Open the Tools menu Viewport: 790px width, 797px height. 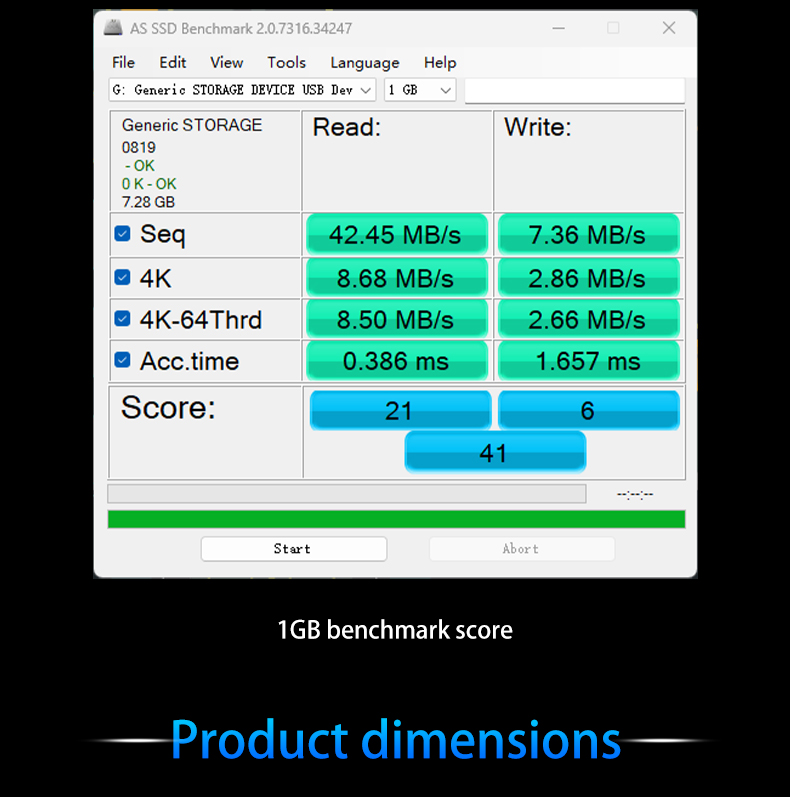(286, 62)
